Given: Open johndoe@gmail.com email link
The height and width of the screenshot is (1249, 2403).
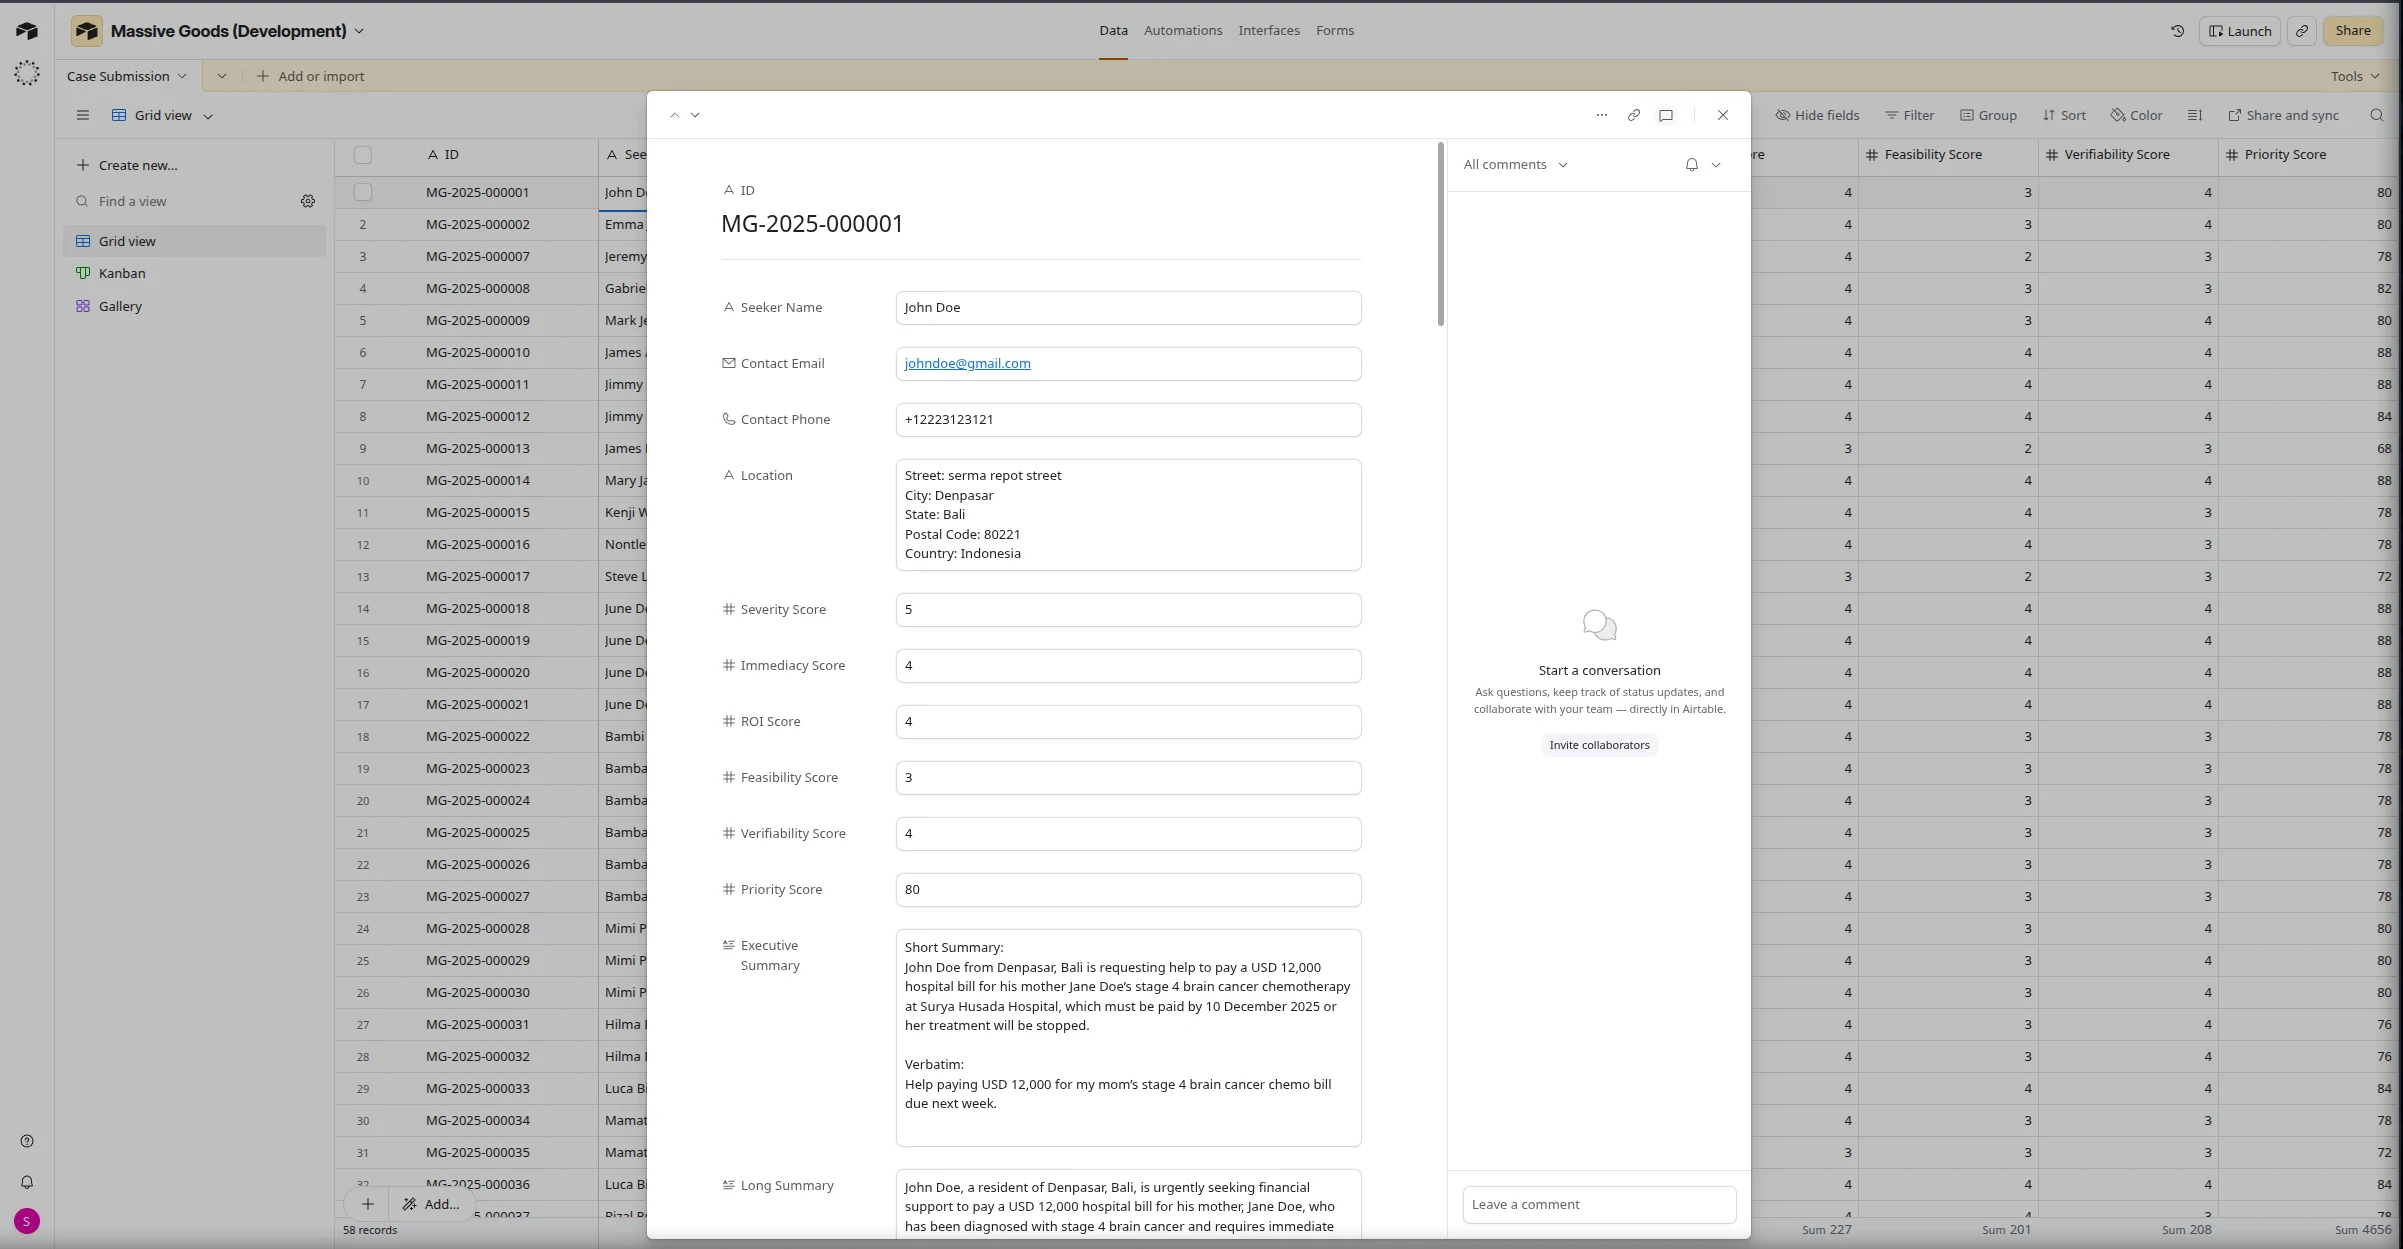Looking at the screenshot, I should coord(967,364).
